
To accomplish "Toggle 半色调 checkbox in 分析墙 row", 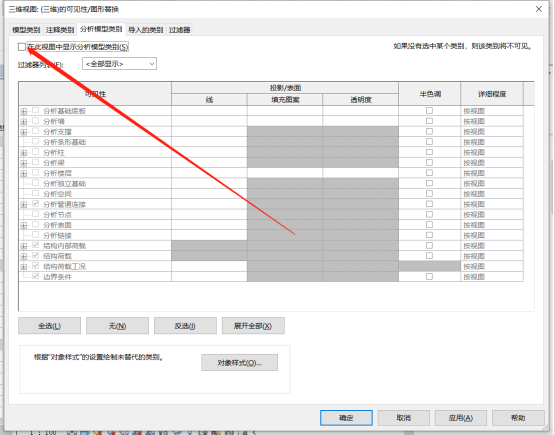I will pyautogui.click(x=429, y=121).
